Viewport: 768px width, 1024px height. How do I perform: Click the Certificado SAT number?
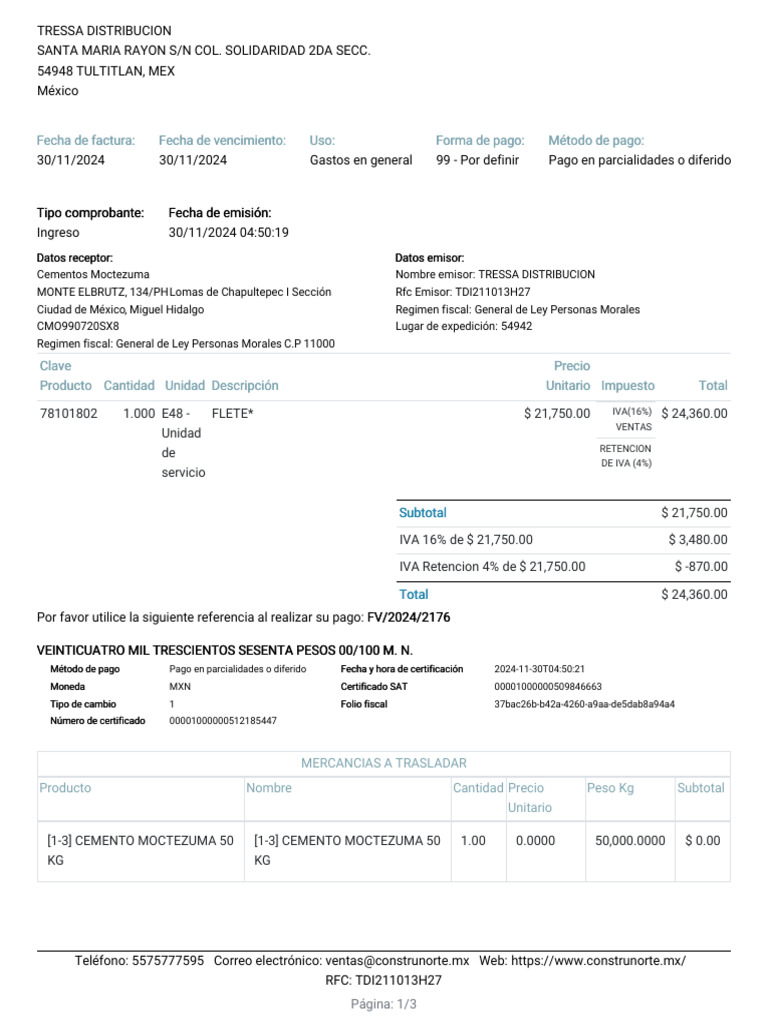(x=548, y=687)
